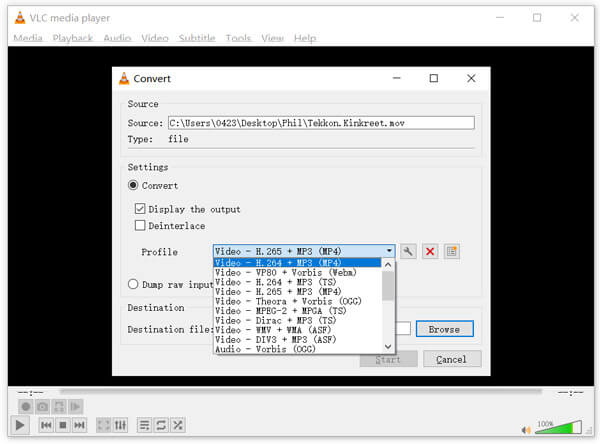Screen dimensions: 600x444
Task: Open the edit profile wrench icon
Action: point(408,251)
